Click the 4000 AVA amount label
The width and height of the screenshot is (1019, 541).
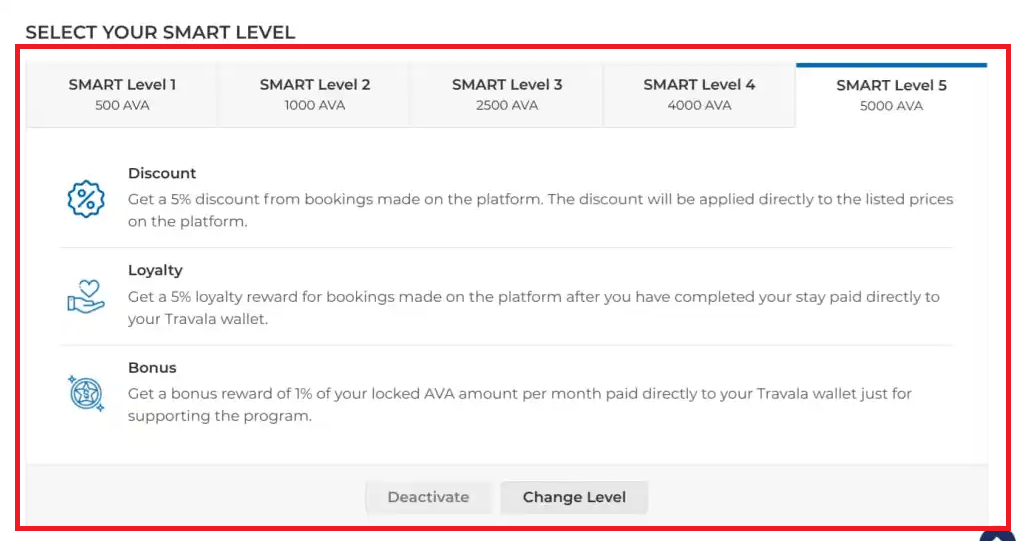click(x=699, y=105)
